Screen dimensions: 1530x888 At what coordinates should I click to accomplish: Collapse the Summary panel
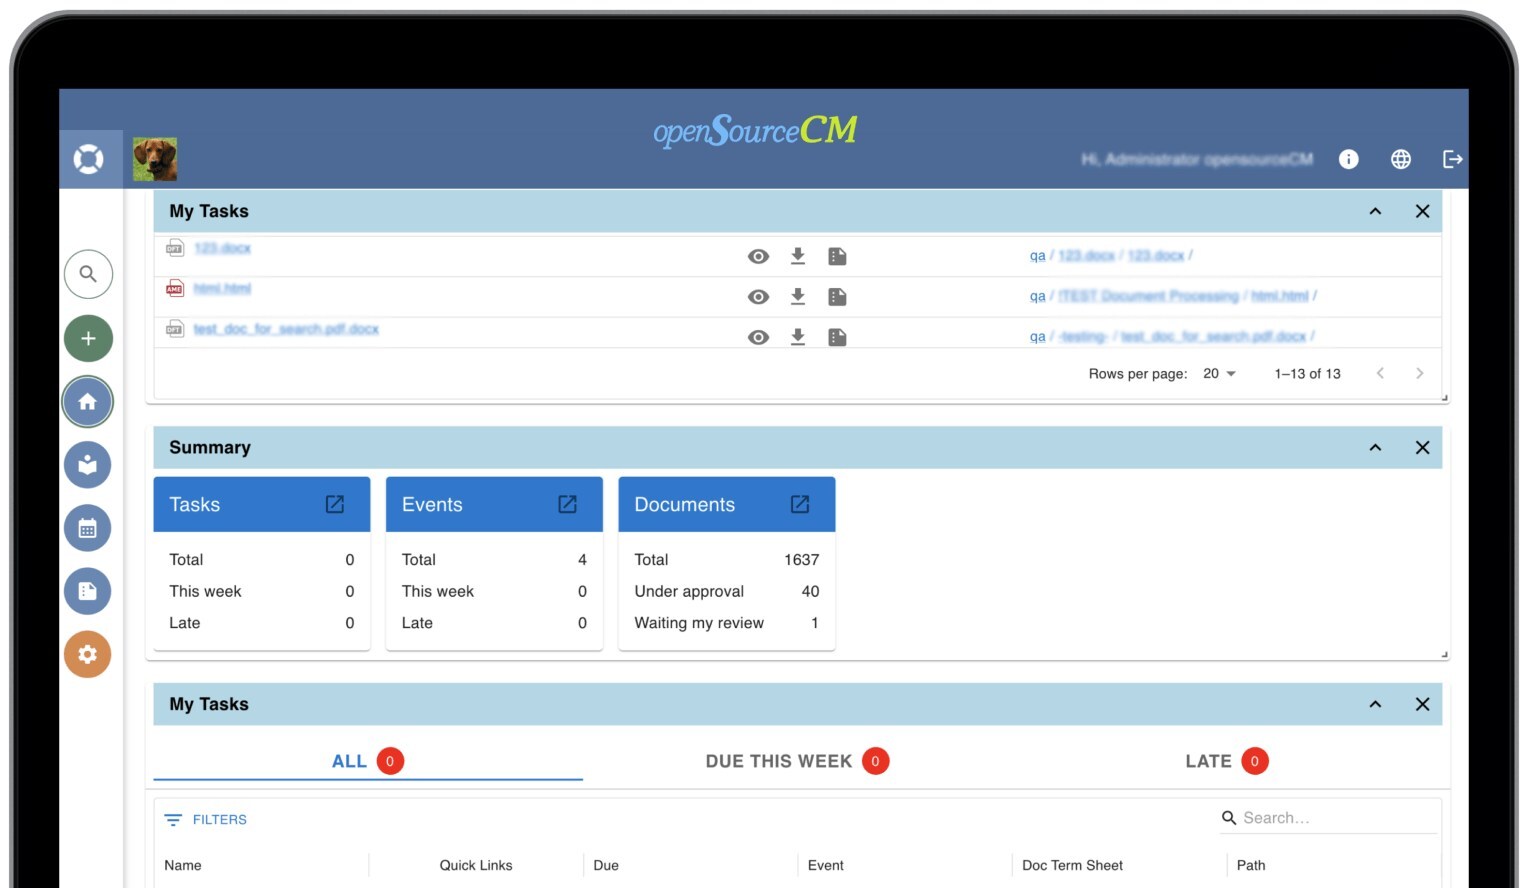pyautogui.click(x=1375, y=448)
